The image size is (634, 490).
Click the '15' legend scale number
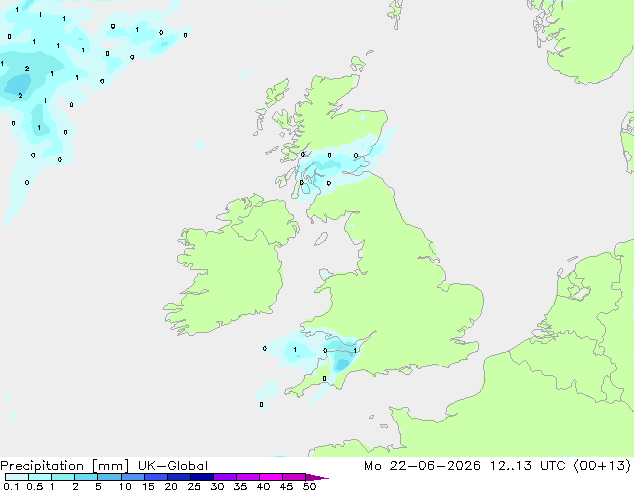(148, 486)
